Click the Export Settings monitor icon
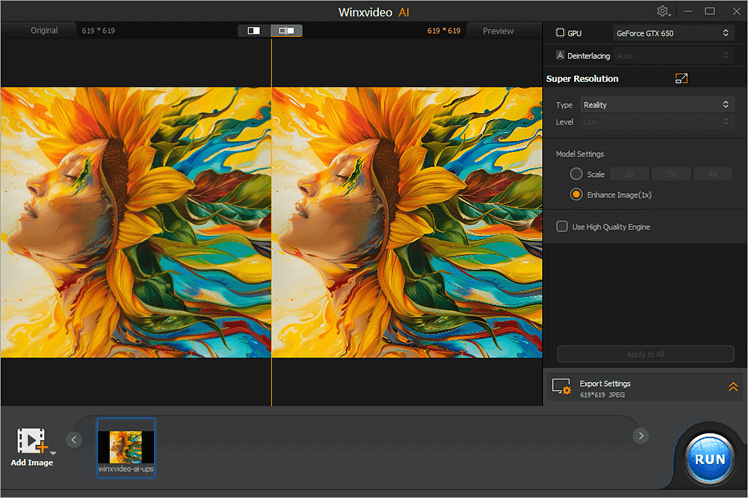Screen dimensions: 748x498 coord(561,388)
